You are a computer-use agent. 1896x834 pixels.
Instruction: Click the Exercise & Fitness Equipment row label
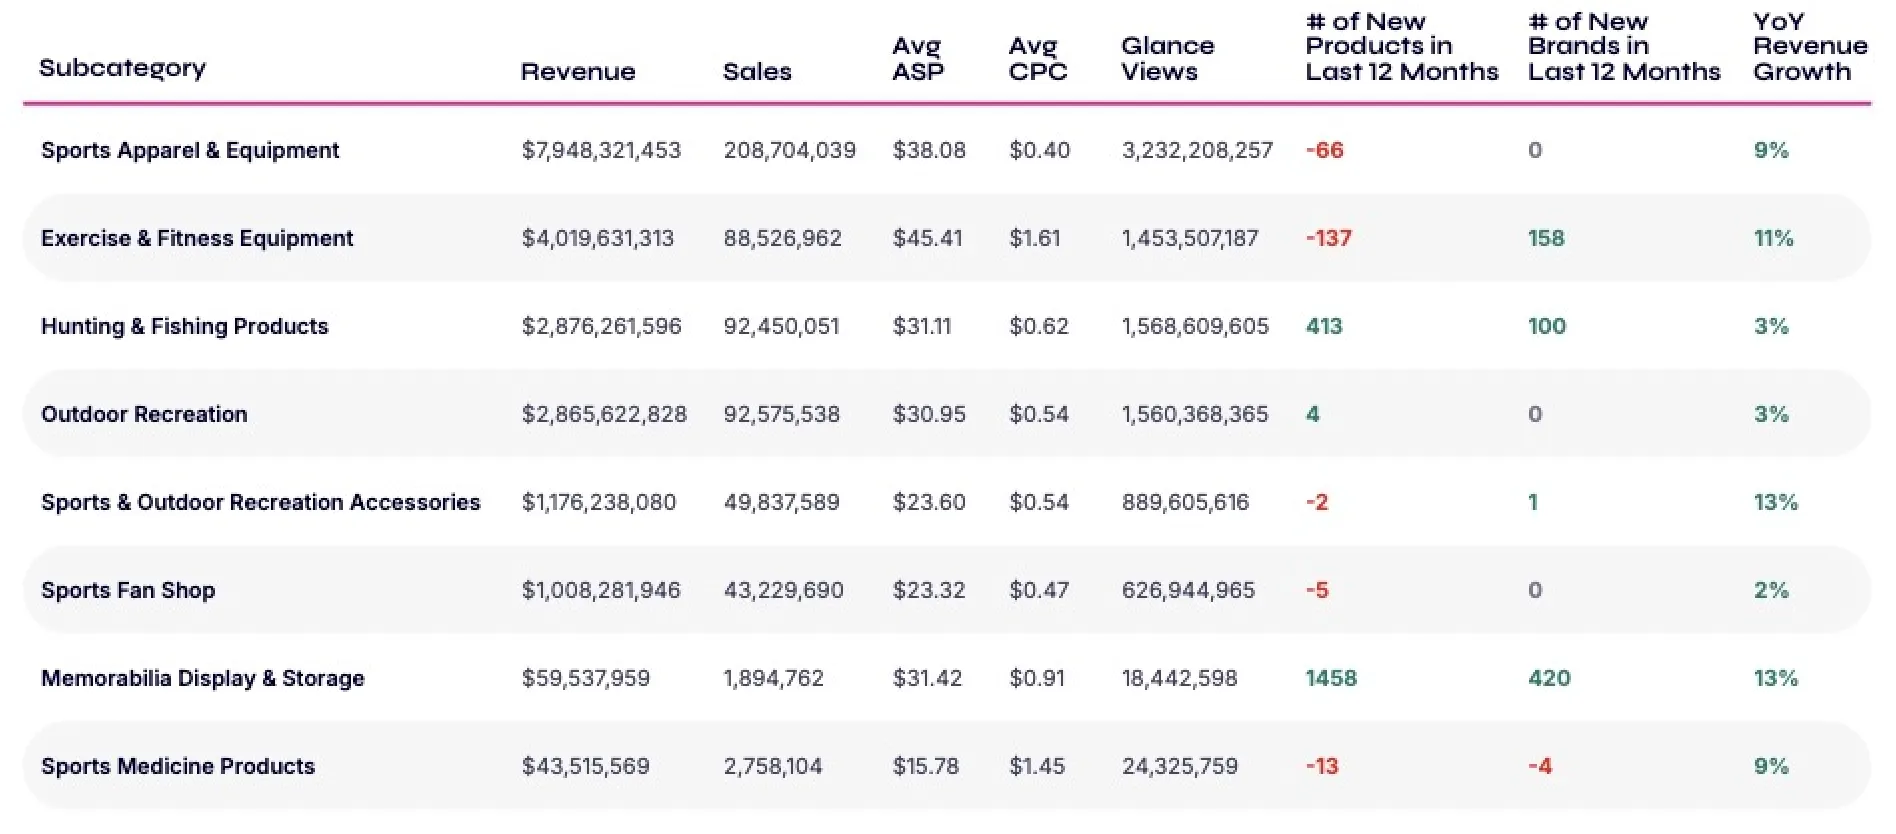pos(197,238)
